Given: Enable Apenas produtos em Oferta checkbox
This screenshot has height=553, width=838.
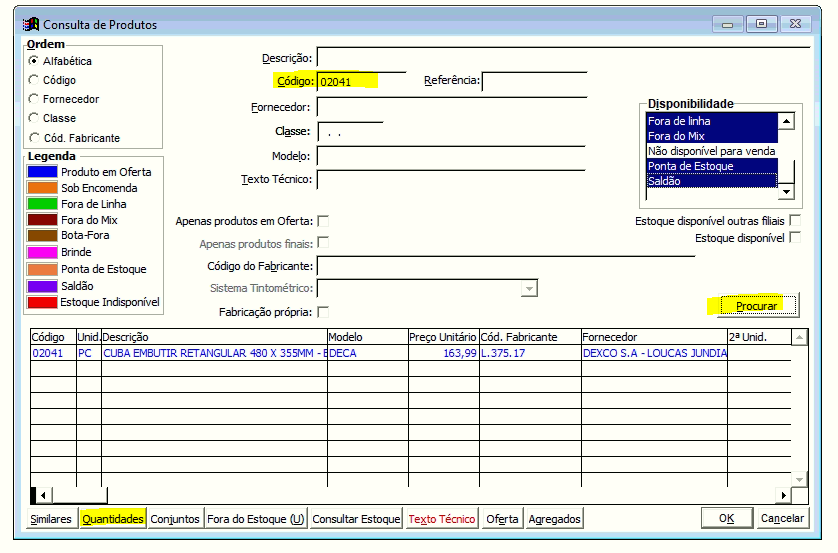Looking at the screenshot, I should [x=323, y=221].
